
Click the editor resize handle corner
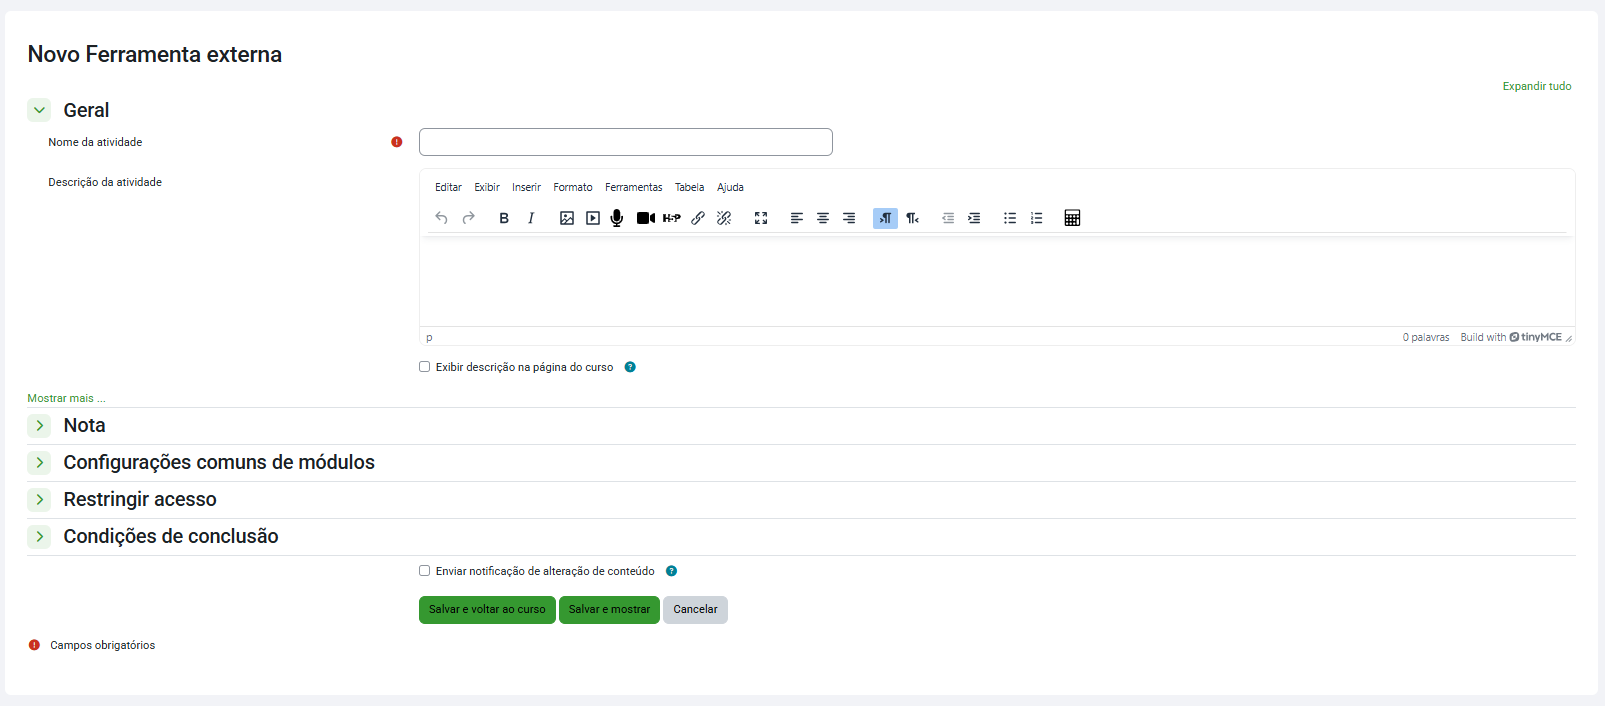1569,338
